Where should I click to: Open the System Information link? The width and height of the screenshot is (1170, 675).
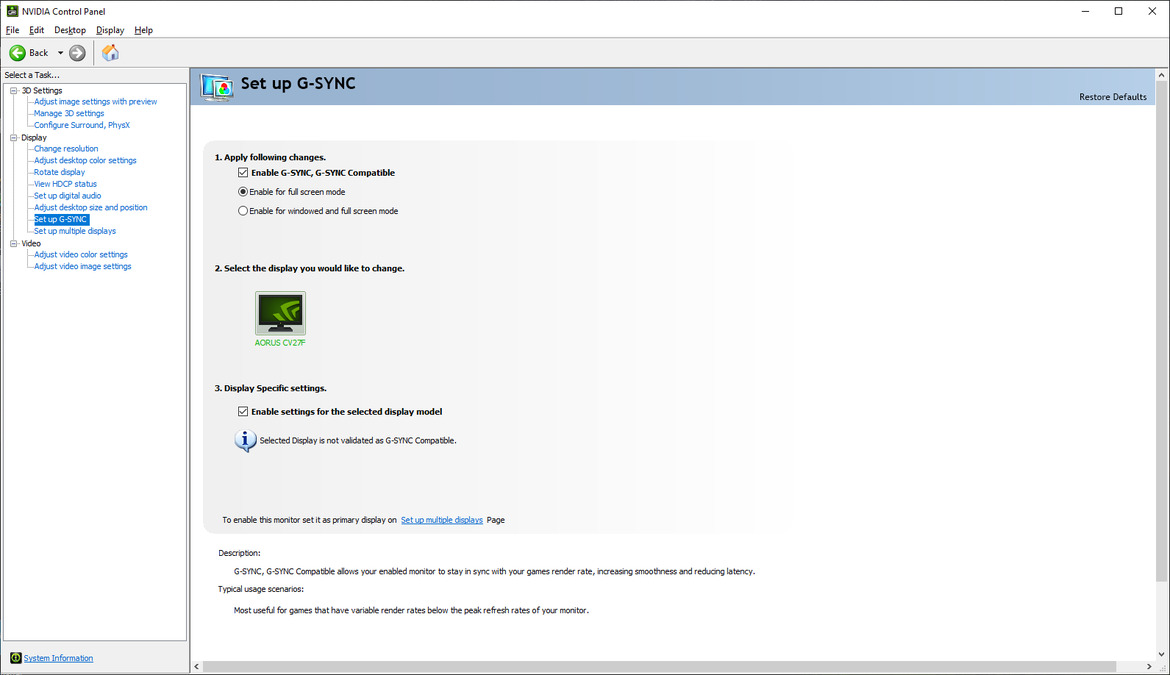(58, 658)
